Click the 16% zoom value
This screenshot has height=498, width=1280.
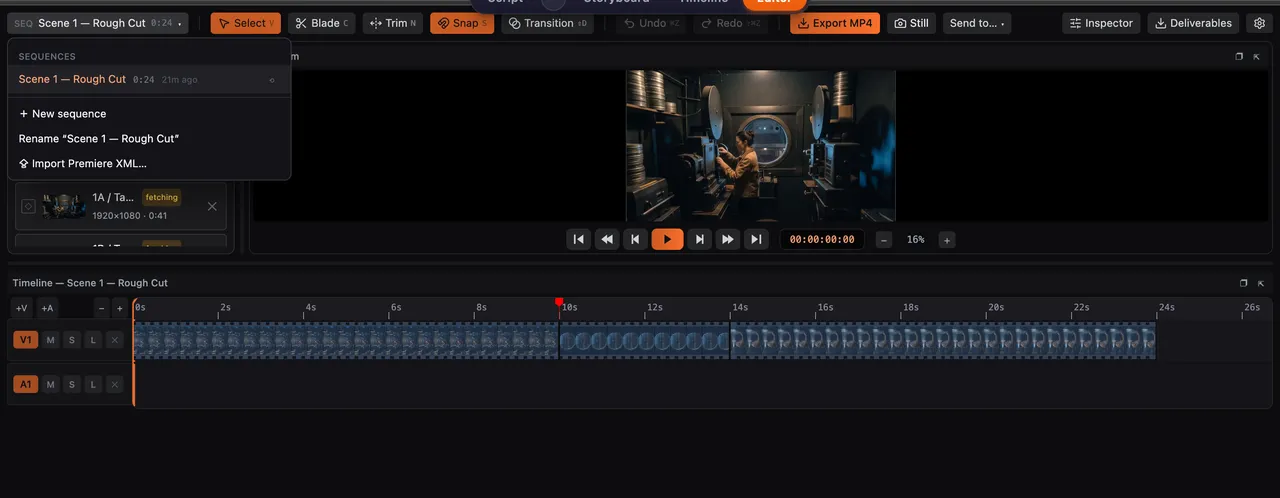pyautogui.click(x=916, y=240)
